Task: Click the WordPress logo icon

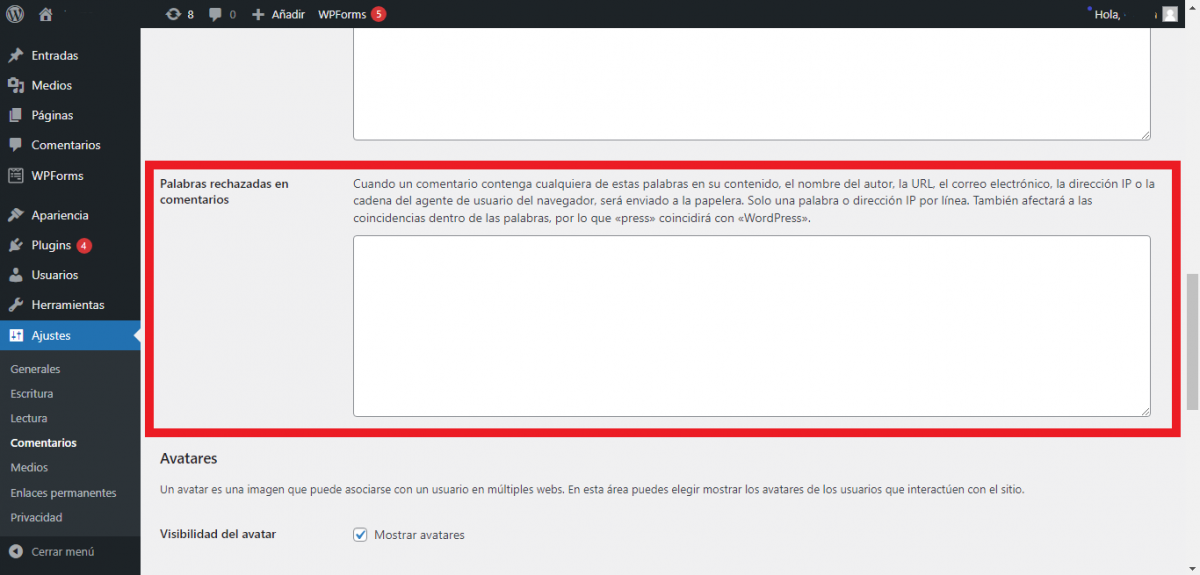Action: click(15, 14)
